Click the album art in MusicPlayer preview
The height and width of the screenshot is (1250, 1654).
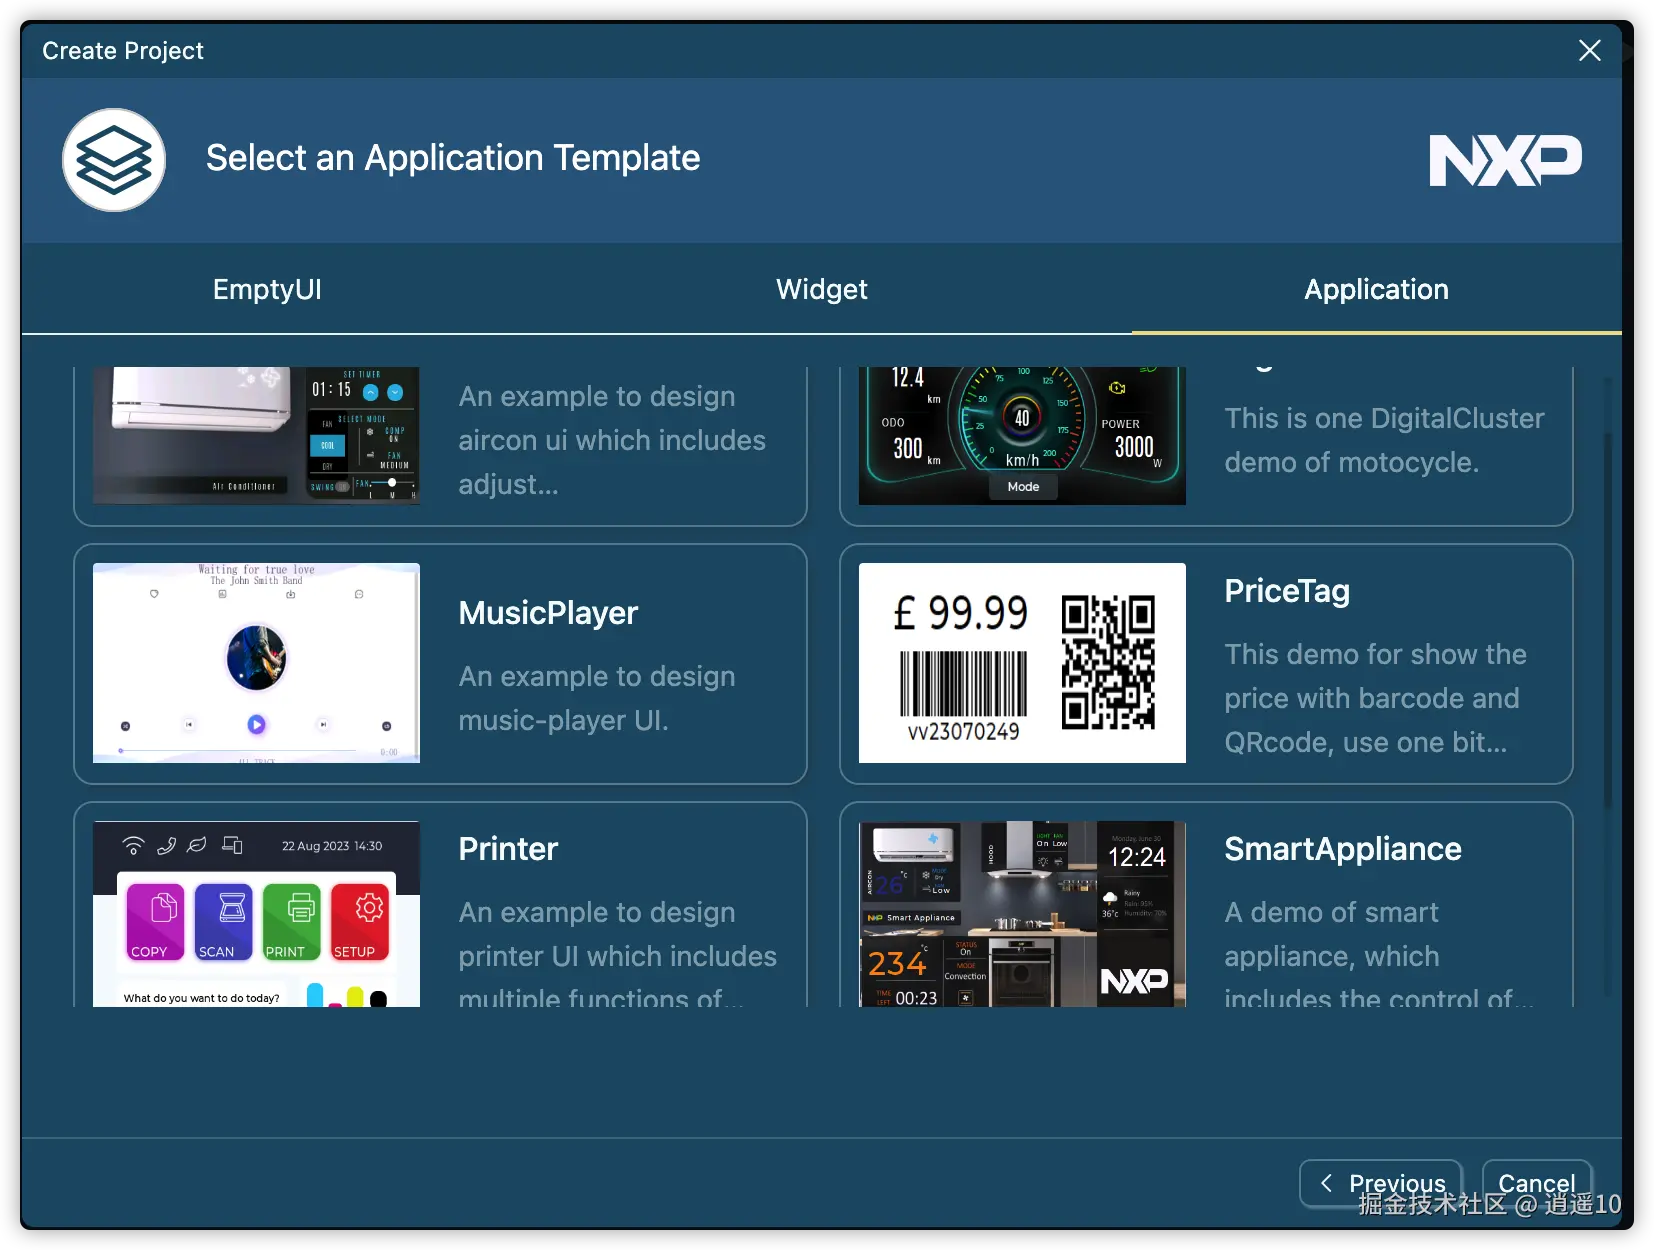(x=257, y=658)
